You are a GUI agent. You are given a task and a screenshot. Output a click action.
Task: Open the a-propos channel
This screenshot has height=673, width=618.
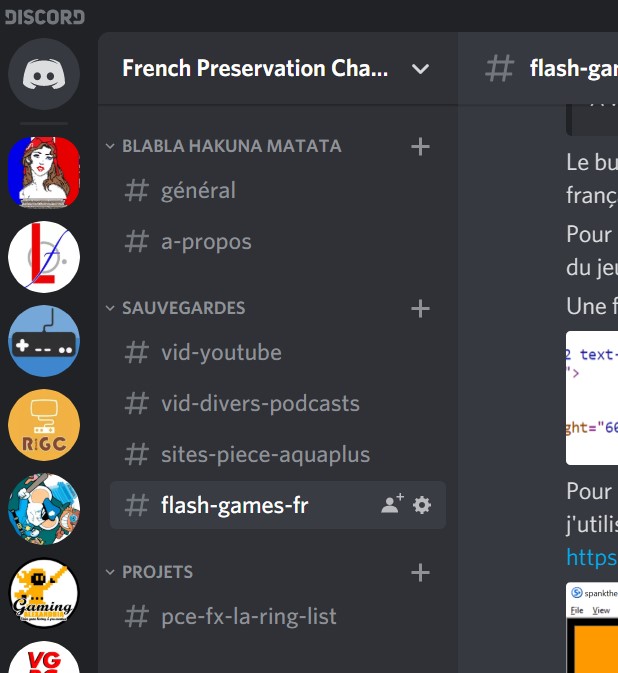(x=278, y=242)
